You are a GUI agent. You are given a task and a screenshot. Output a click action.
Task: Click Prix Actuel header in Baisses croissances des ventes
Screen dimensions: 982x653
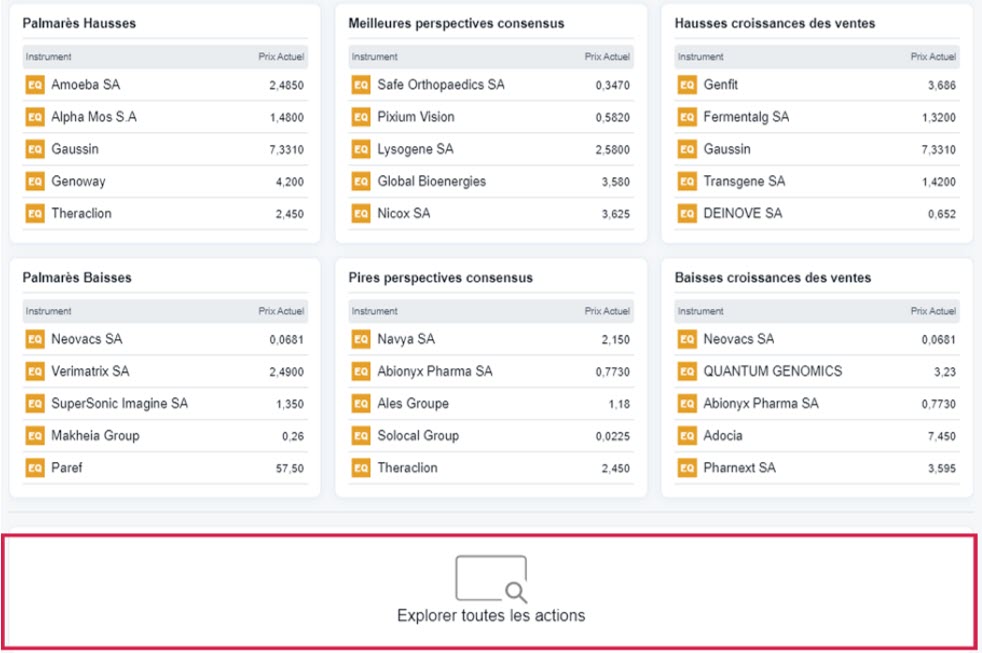click(x=933, y=311)
